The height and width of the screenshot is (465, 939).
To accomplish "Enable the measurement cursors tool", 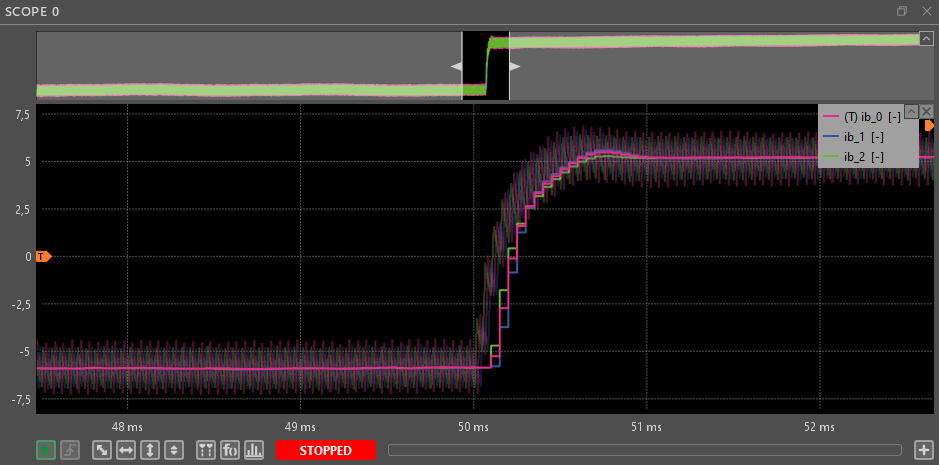I will coord(206,450).
